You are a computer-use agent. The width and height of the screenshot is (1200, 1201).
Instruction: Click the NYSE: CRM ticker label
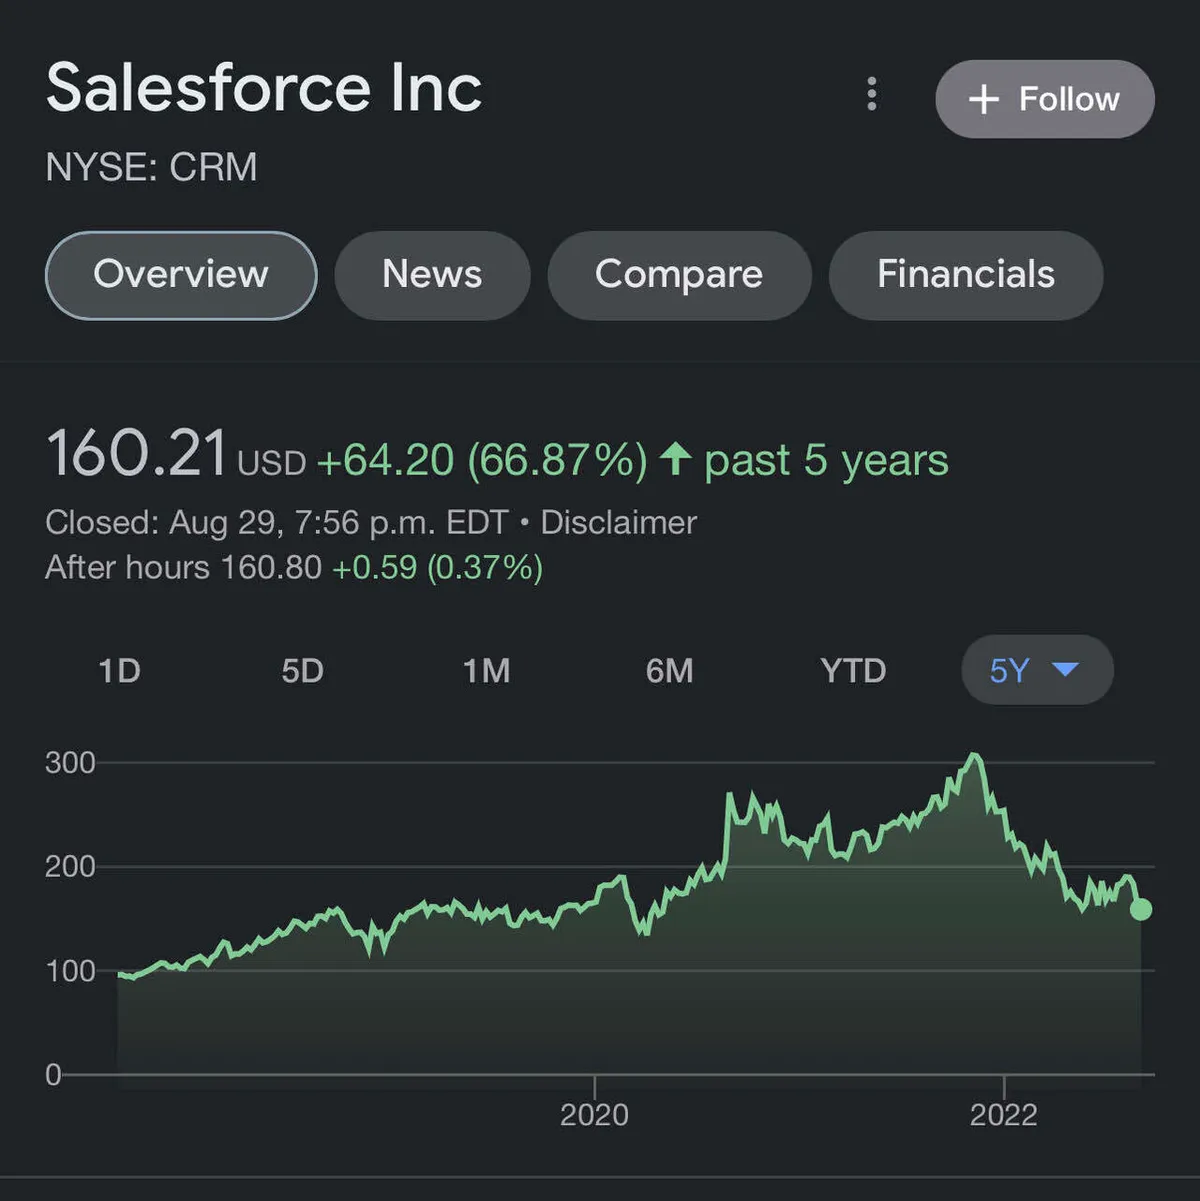(x=151, y=167)
